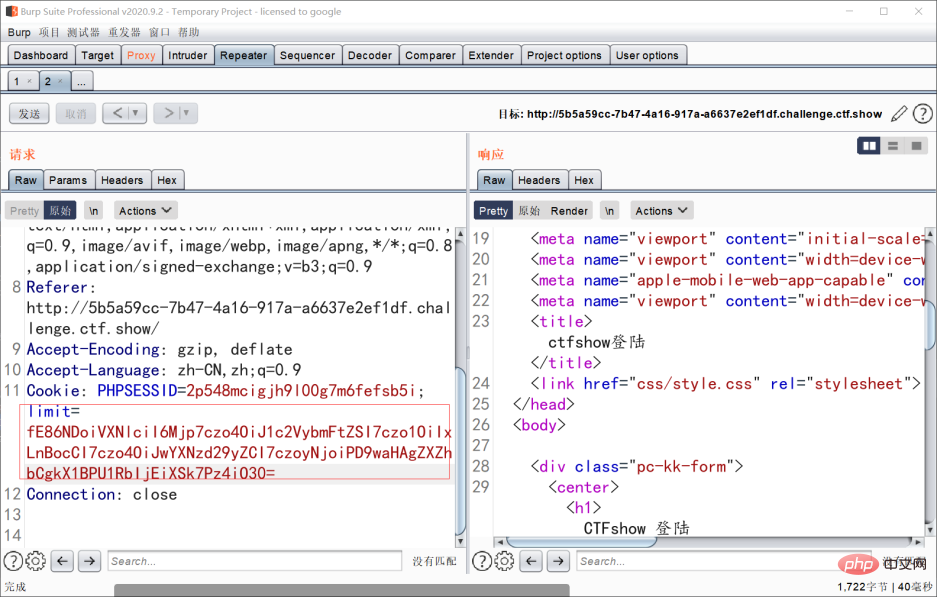Select Render view in response pane
Image resolution: width=937 pixels, height=597 pixels.
click(569, 211)
